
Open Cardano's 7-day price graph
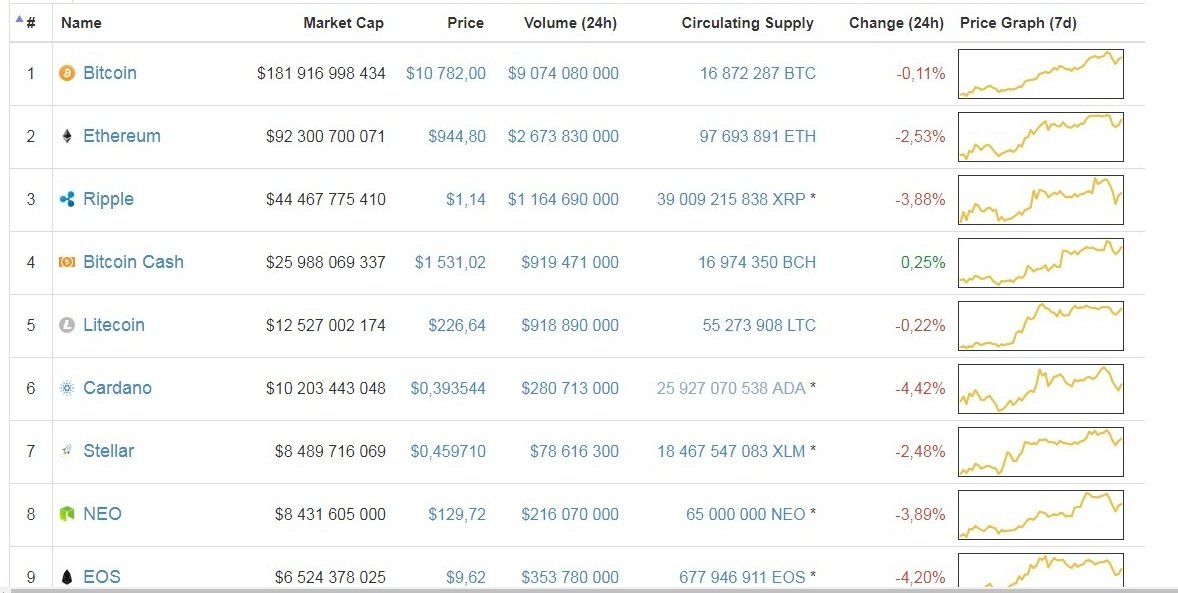click(1040, 388)
